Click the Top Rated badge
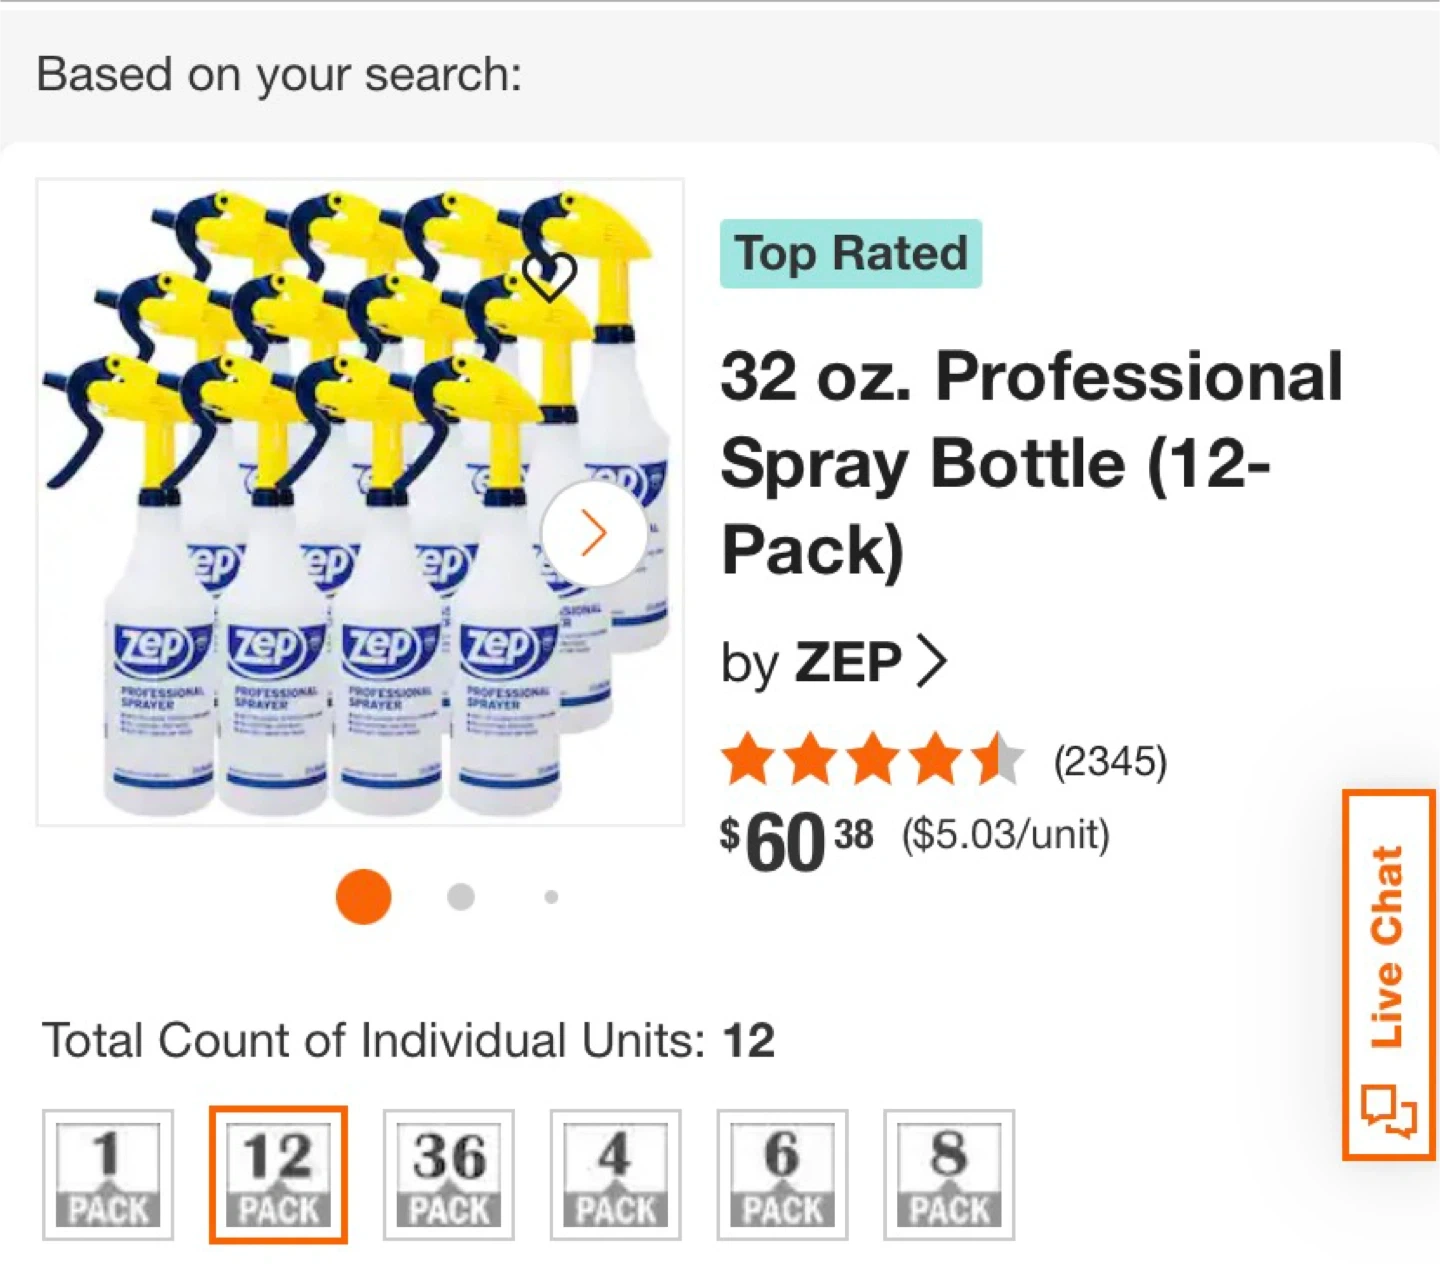 click(x=851, y=254)
